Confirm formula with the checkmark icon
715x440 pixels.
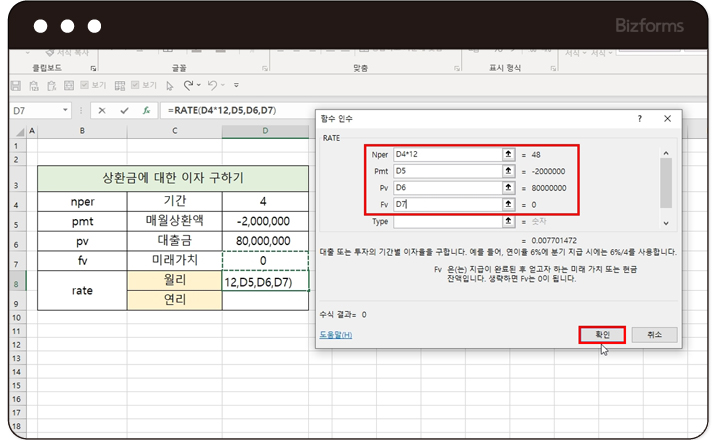124,110
